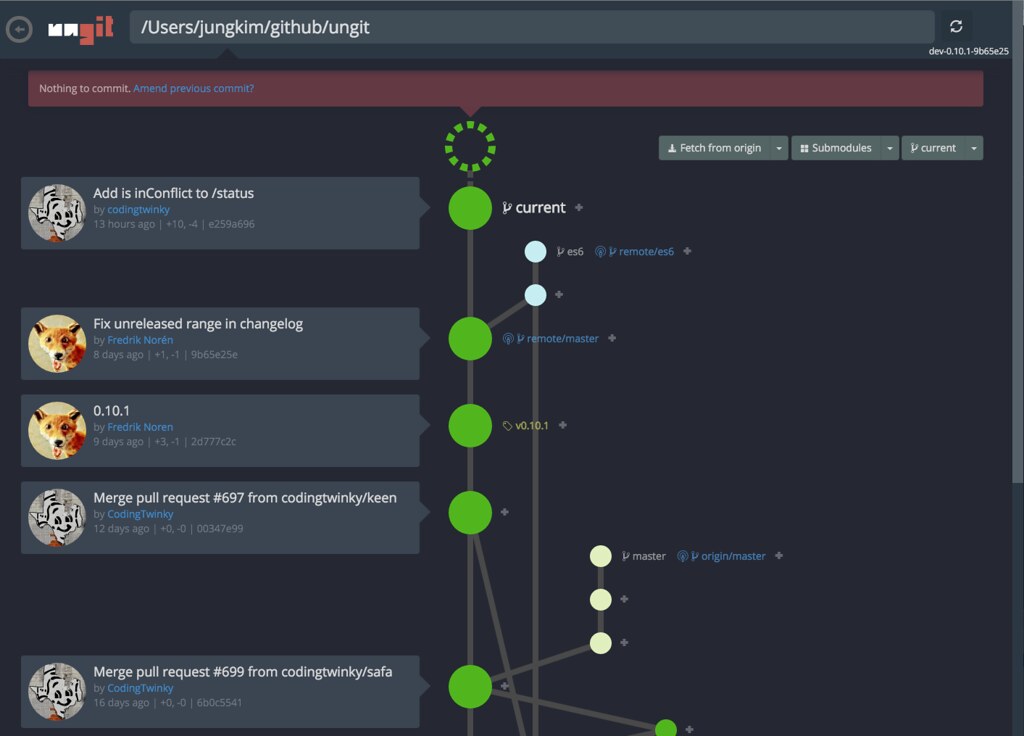Click the plus icon after remote/master label
Viewport: 1024px width, 736px height.
click(x=612, y=338)
